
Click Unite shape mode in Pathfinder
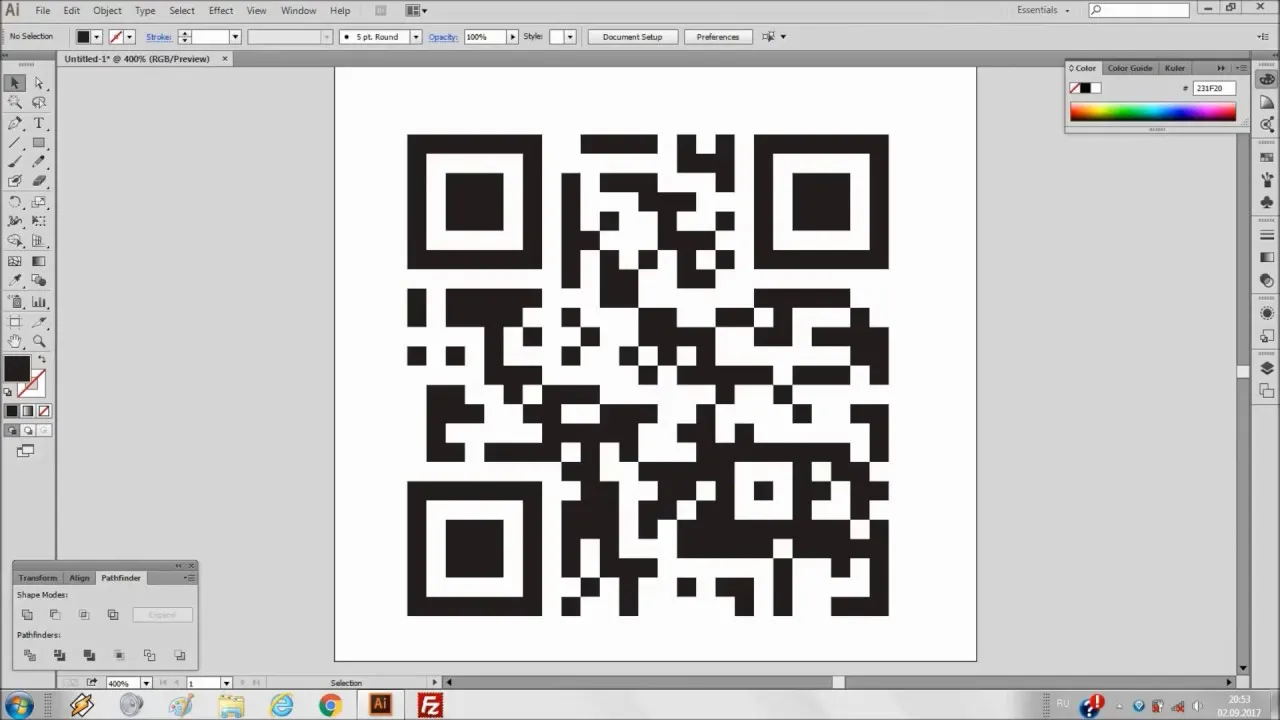tap(27, 615)
